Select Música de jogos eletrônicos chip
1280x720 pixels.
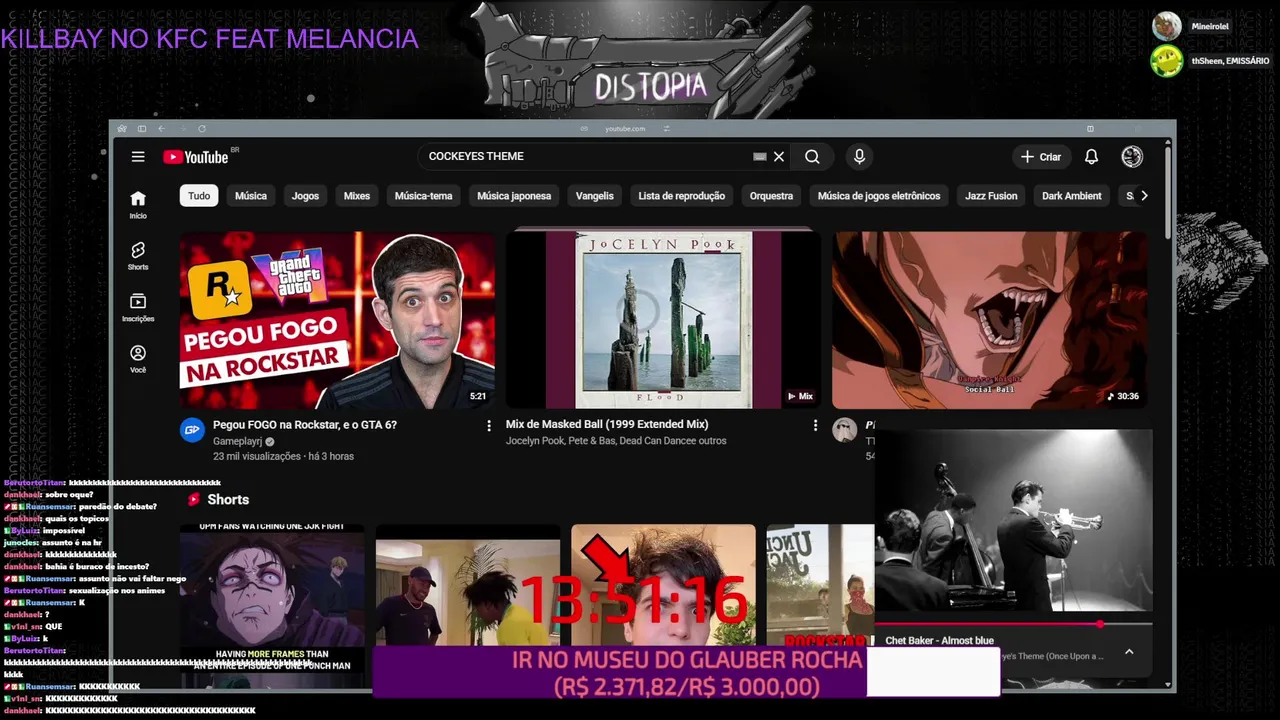(879, 196)
